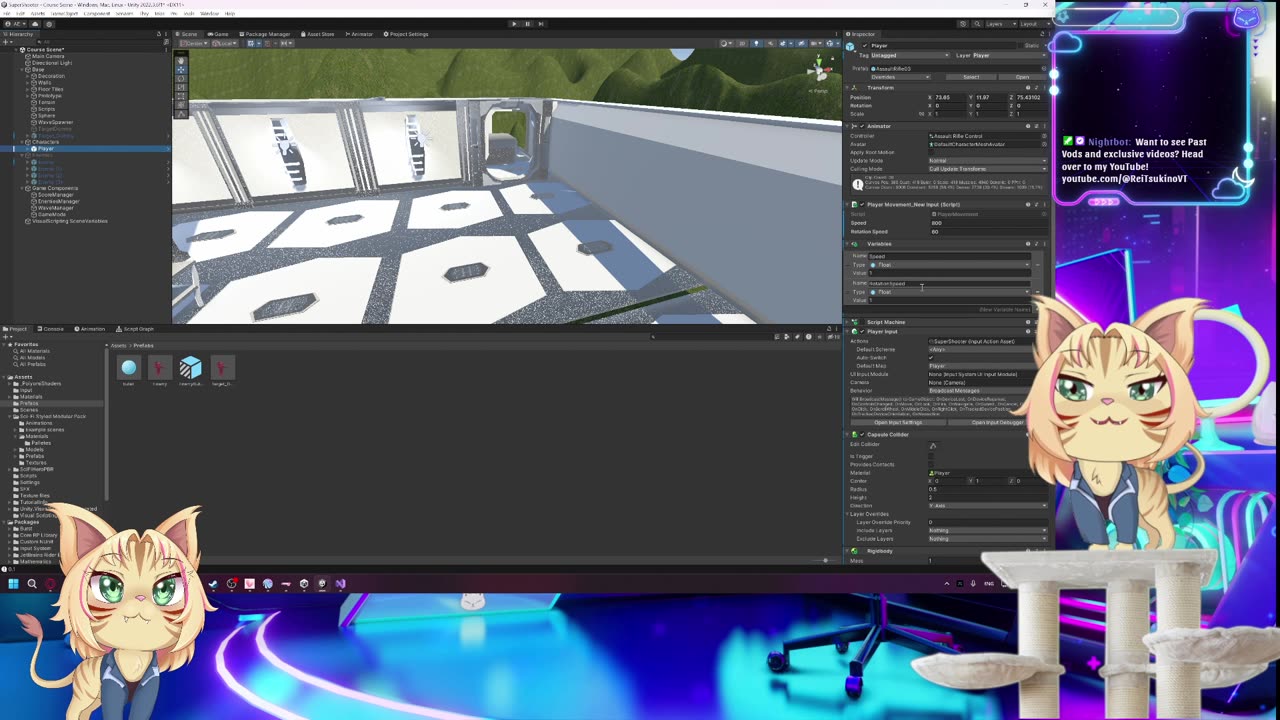Toggle Player active checkbox in Inspector

[865, 45]
